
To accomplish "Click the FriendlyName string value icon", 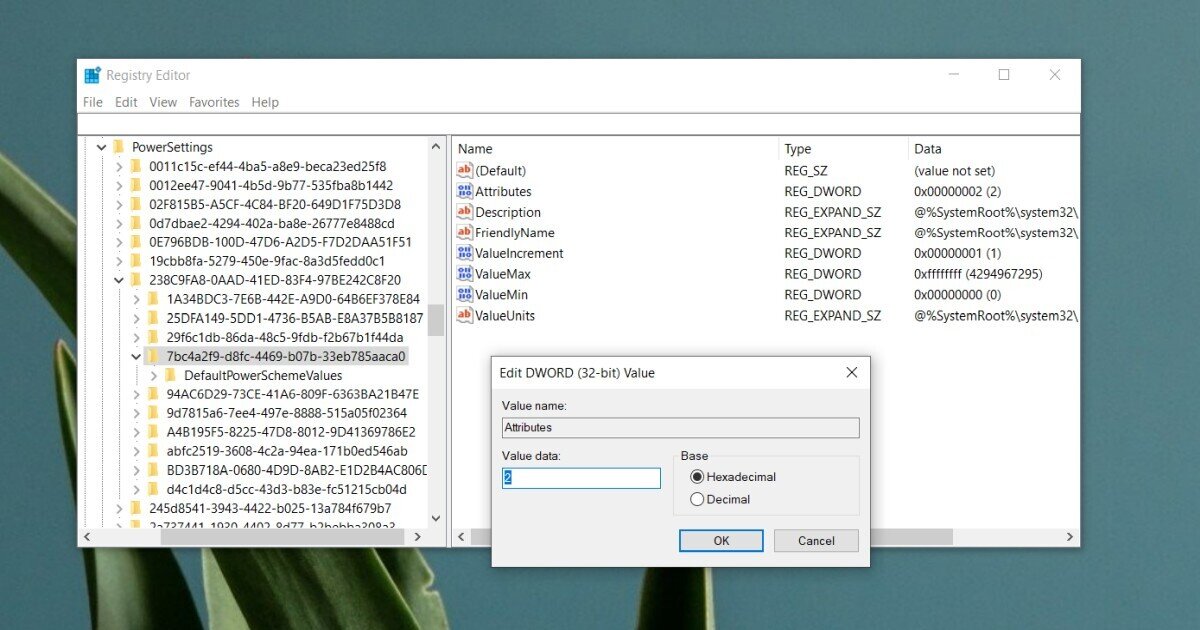I will click(x=464, y=233).
